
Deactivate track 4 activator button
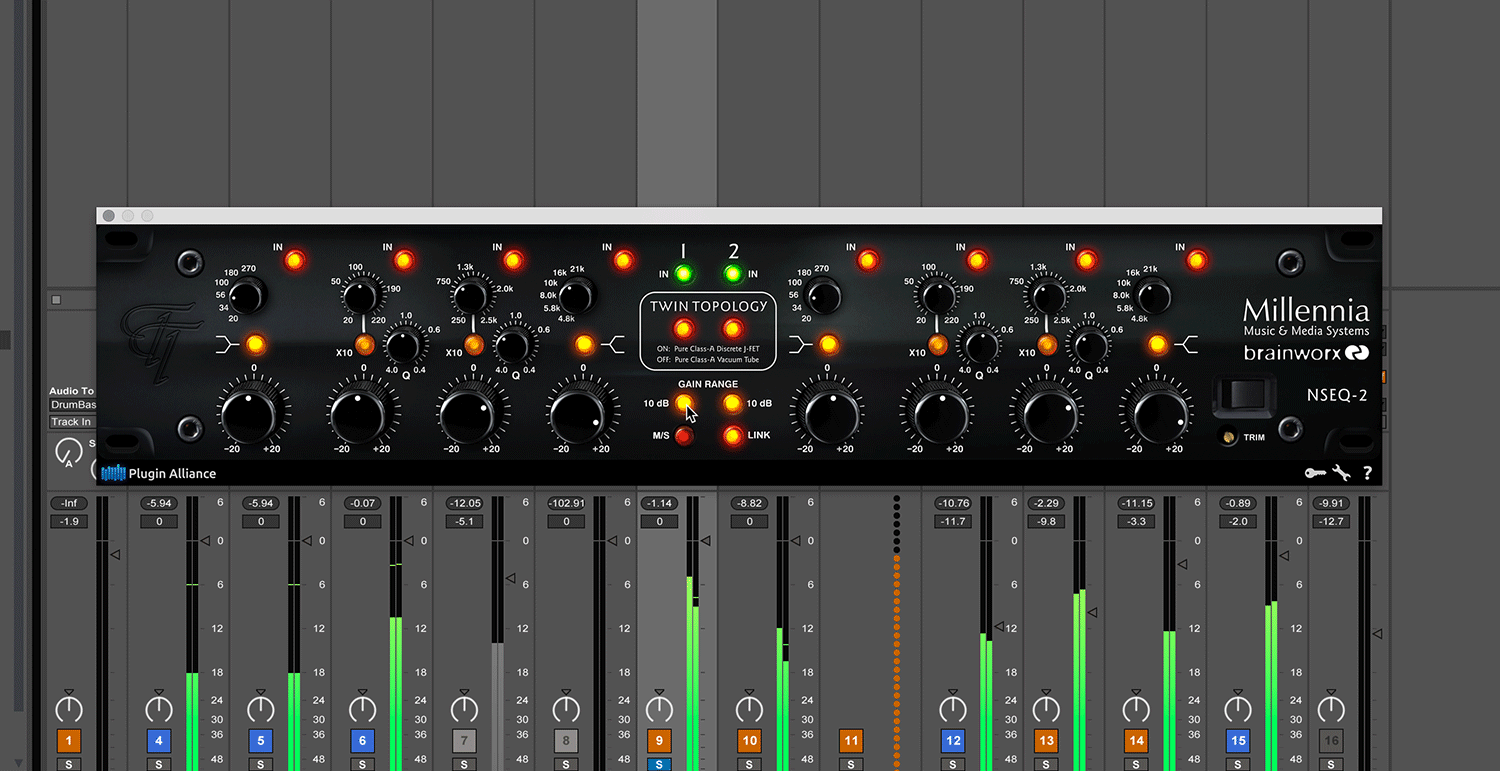click(x=159, y=741)
